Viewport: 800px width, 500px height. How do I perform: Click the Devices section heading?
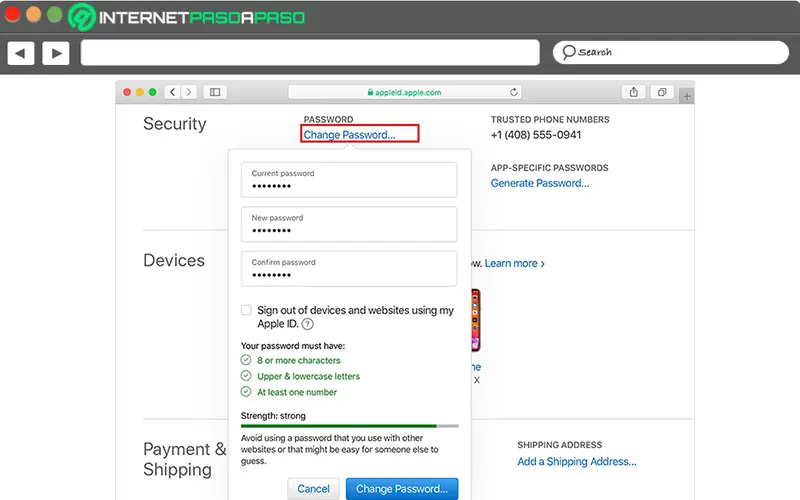174,260
